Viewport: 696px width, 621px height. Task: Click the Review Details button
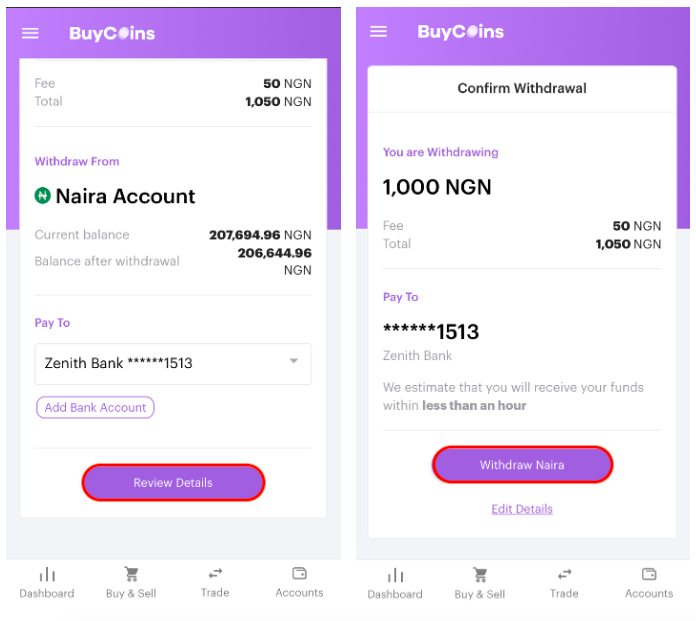[x=173, y=483]
